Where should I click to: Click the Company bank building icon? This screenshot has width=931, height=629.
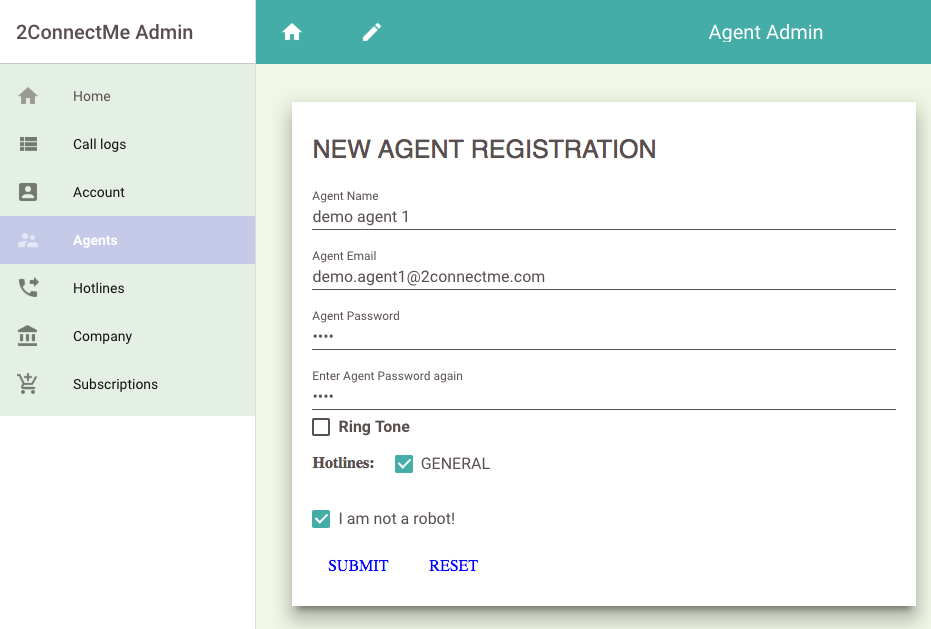(x=28, y=336)
